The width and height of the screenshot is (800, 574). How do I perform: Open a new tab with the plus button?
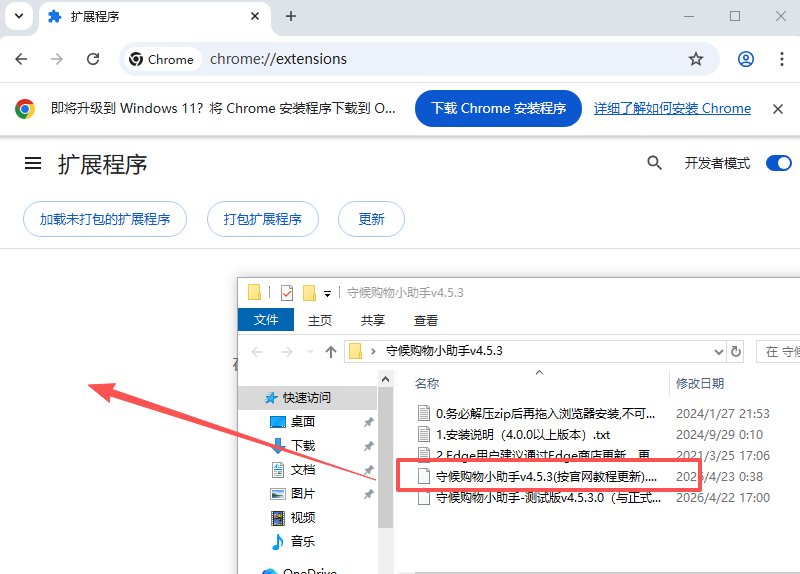tap(291, 16)
